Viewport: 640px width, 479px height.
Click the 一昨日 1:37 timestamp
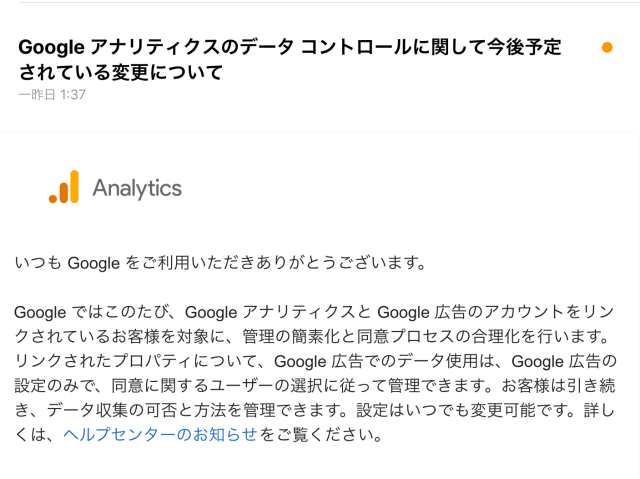click(x=52, y=95)
